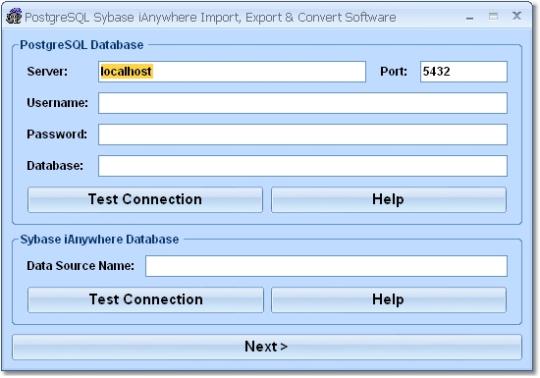Close the application window
Viewport: 540px width, 378px height.
coord(517,15)
